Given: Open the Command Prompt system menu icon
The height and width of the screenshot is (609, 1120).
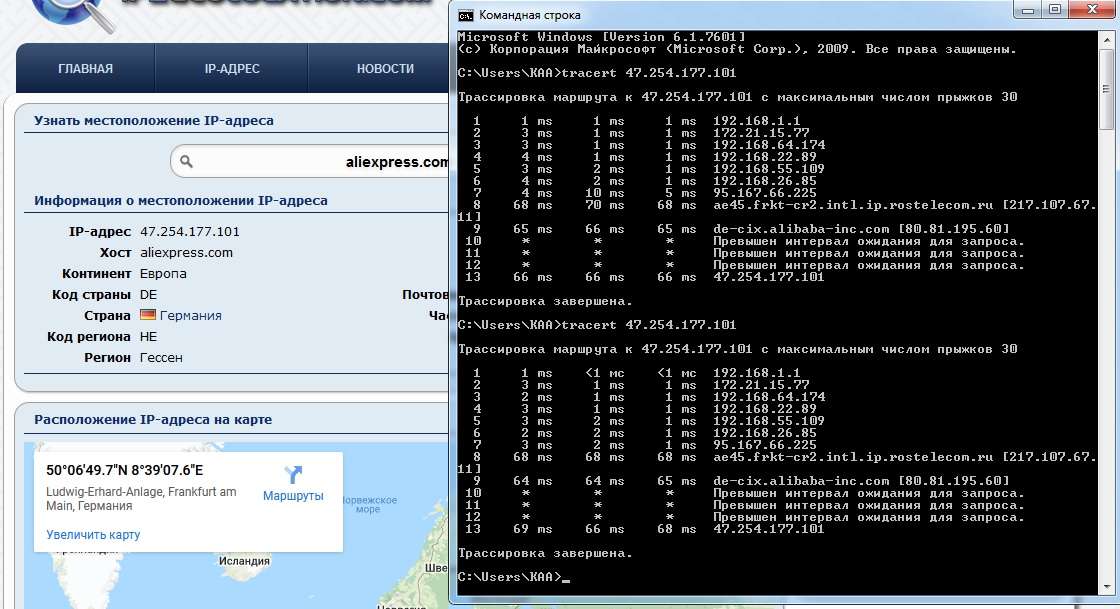Looking at the screenshot, I should [x=466, y=15].
